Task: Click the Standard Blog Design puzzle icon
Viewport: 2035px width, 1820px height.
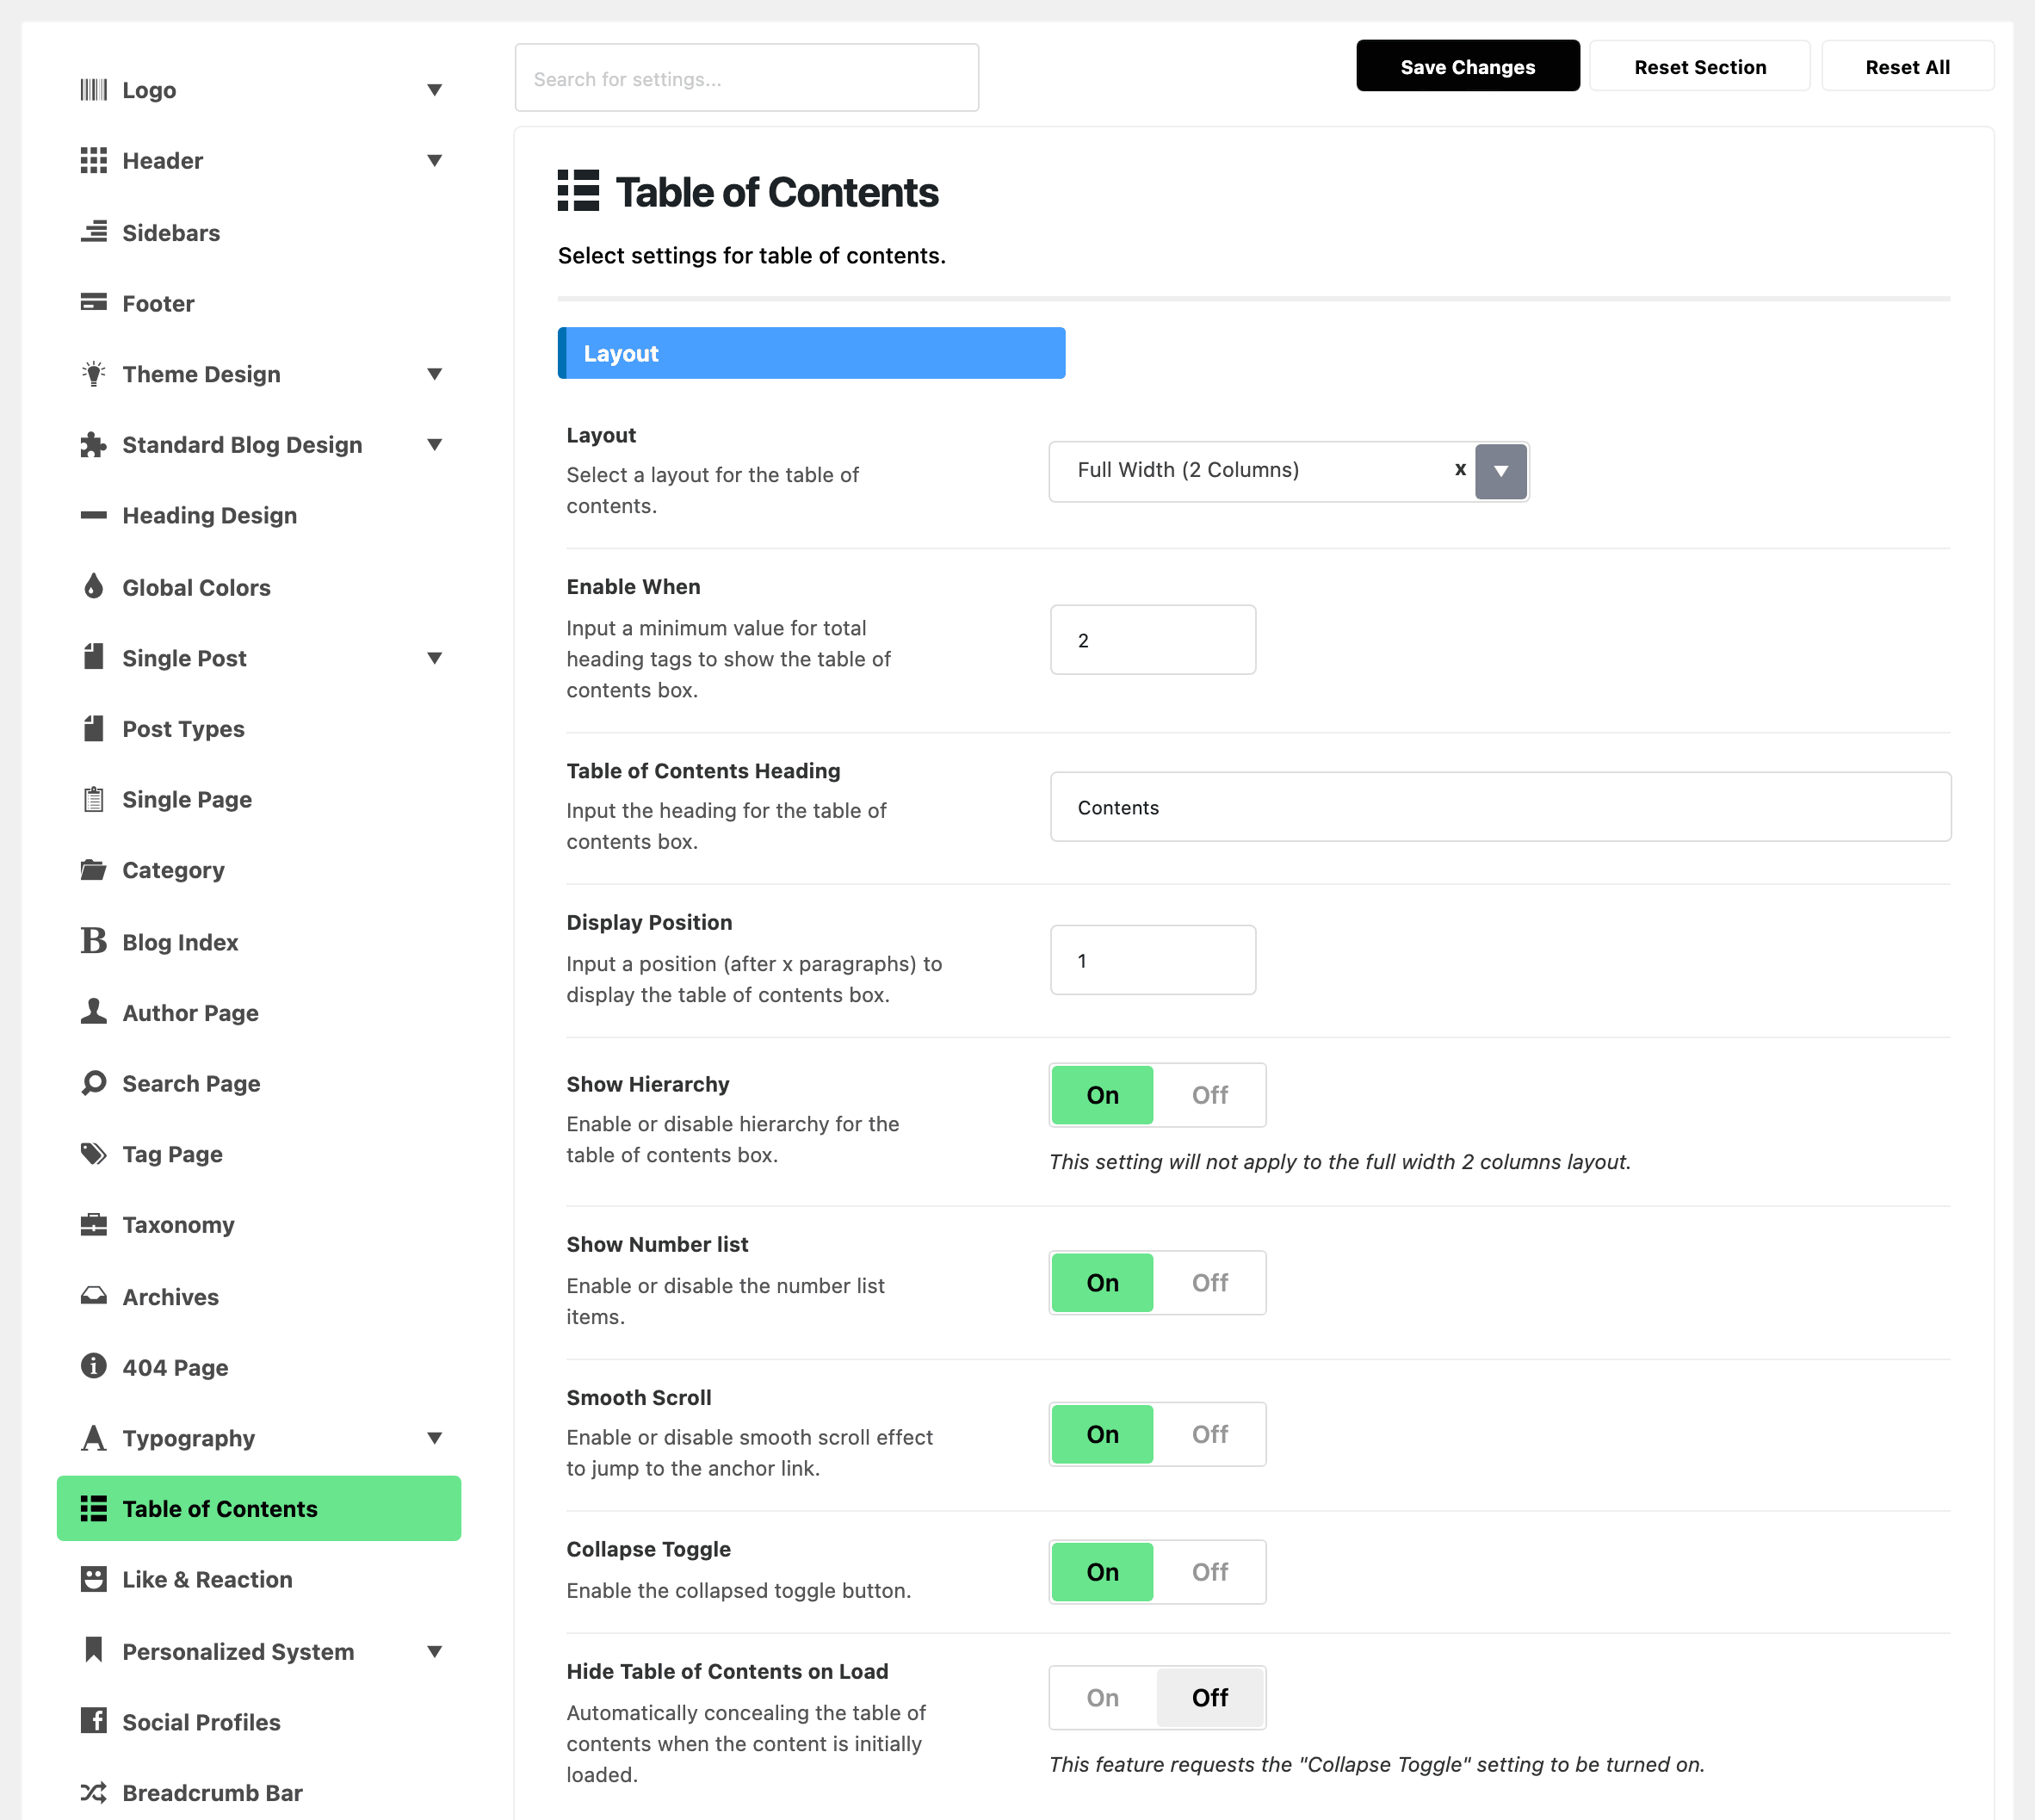Action: pyautogui.click(x=93, y=445)
